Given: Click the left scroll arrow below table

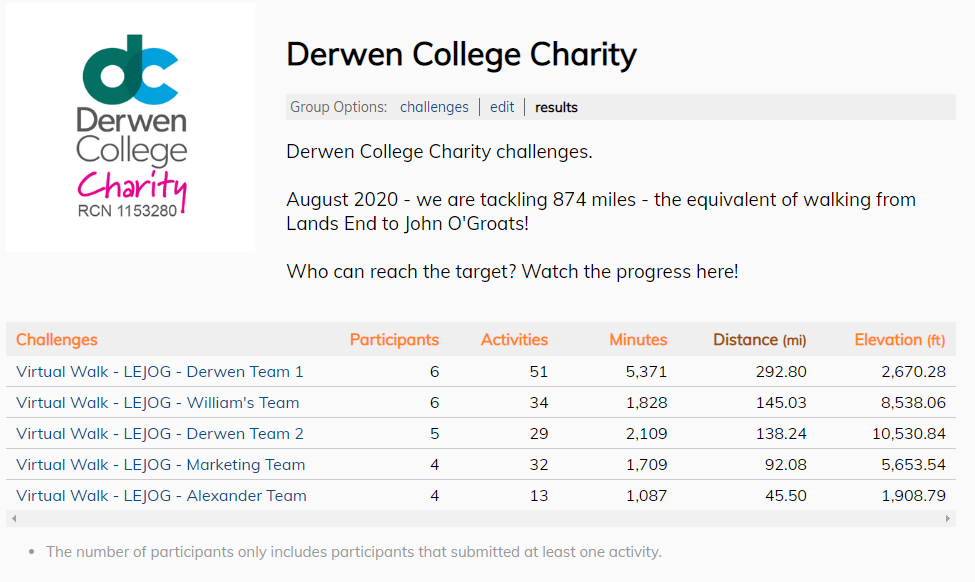Looking at the screenshot, I should [14, 518].
